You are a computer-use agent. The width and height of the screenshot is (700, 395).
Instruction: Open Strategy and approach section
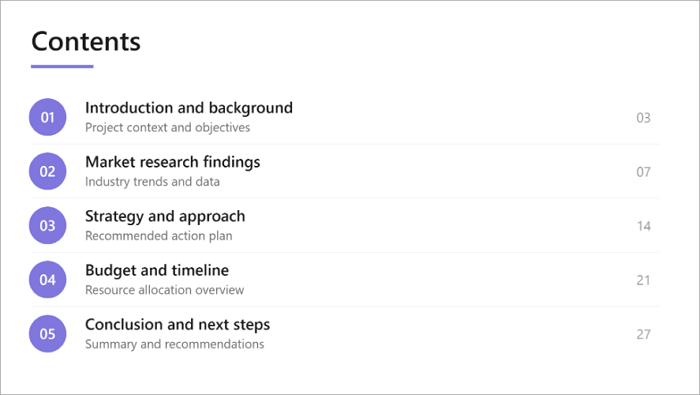pos(165,216)
